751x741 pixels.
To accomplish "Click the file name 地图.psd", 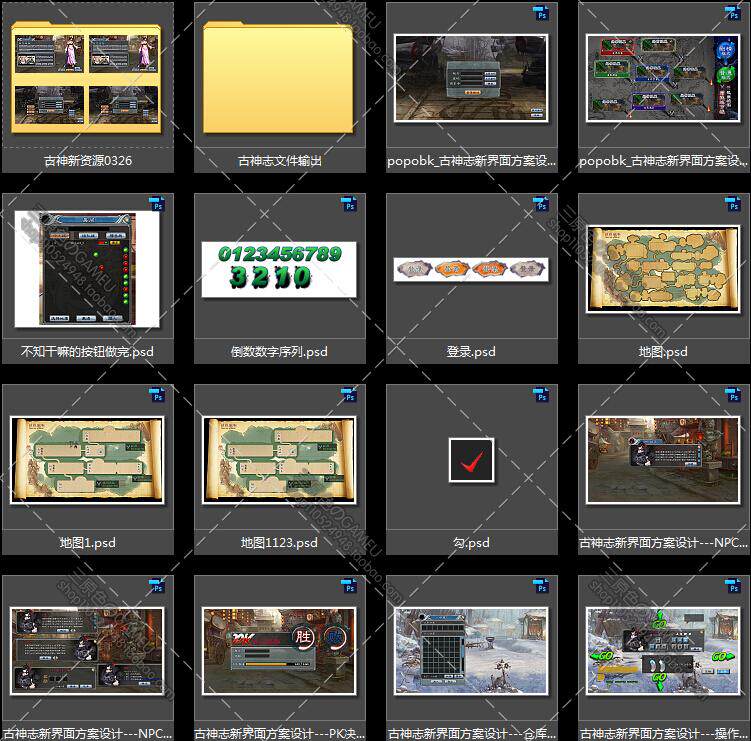I will pyautogui.click(x=663, y=352).
